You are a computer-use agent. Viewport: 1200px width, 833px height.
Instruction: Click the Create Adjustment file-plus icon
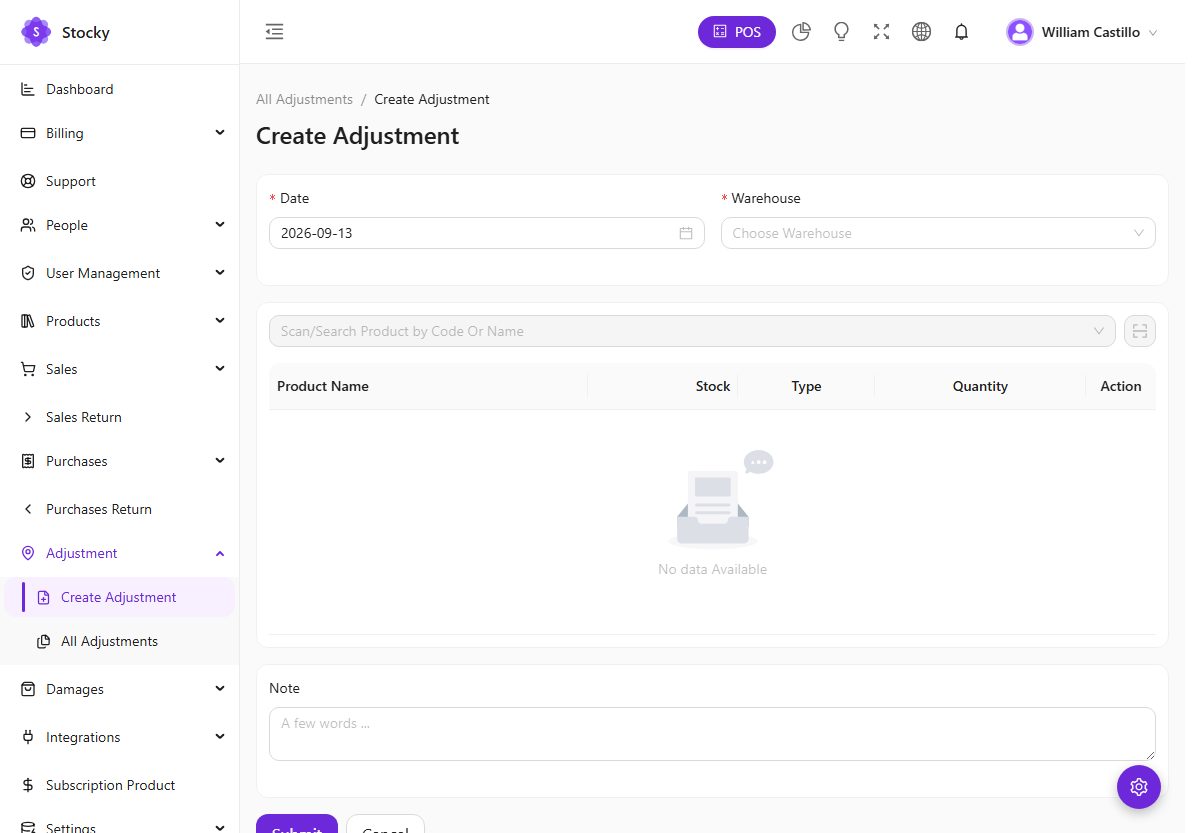click(43, 597)
